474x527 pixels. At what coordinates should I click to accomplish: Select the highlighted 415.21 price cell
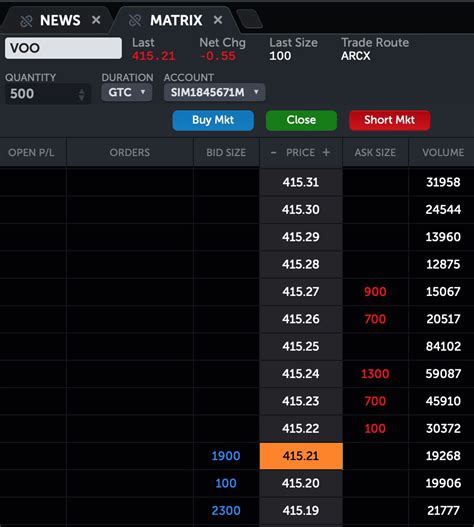(301, 456)
